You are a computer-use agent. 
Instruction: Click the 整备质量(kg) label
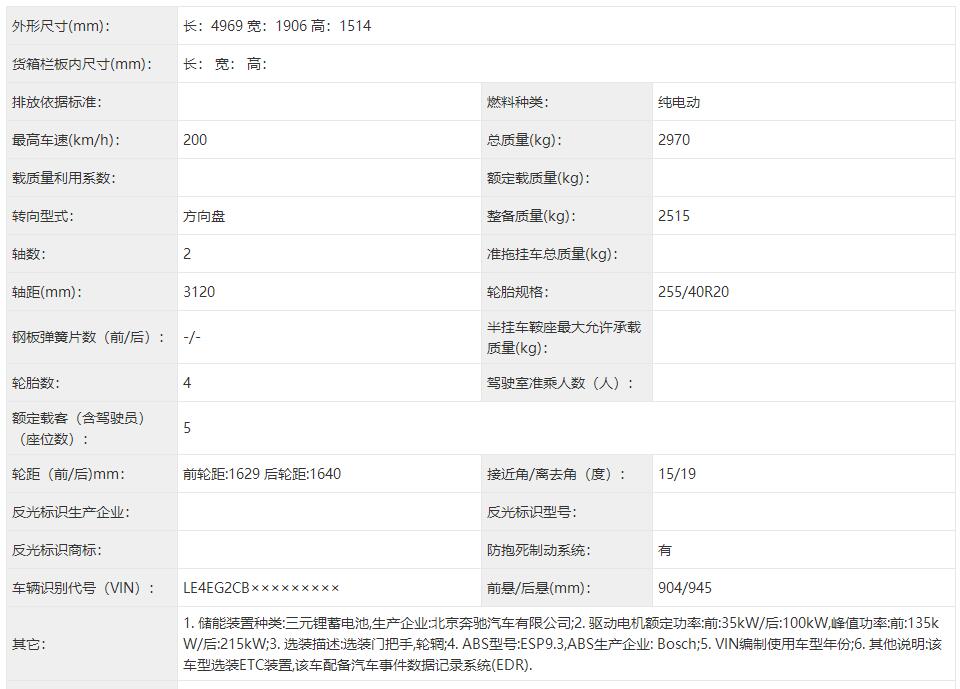(x=531, y=216)
